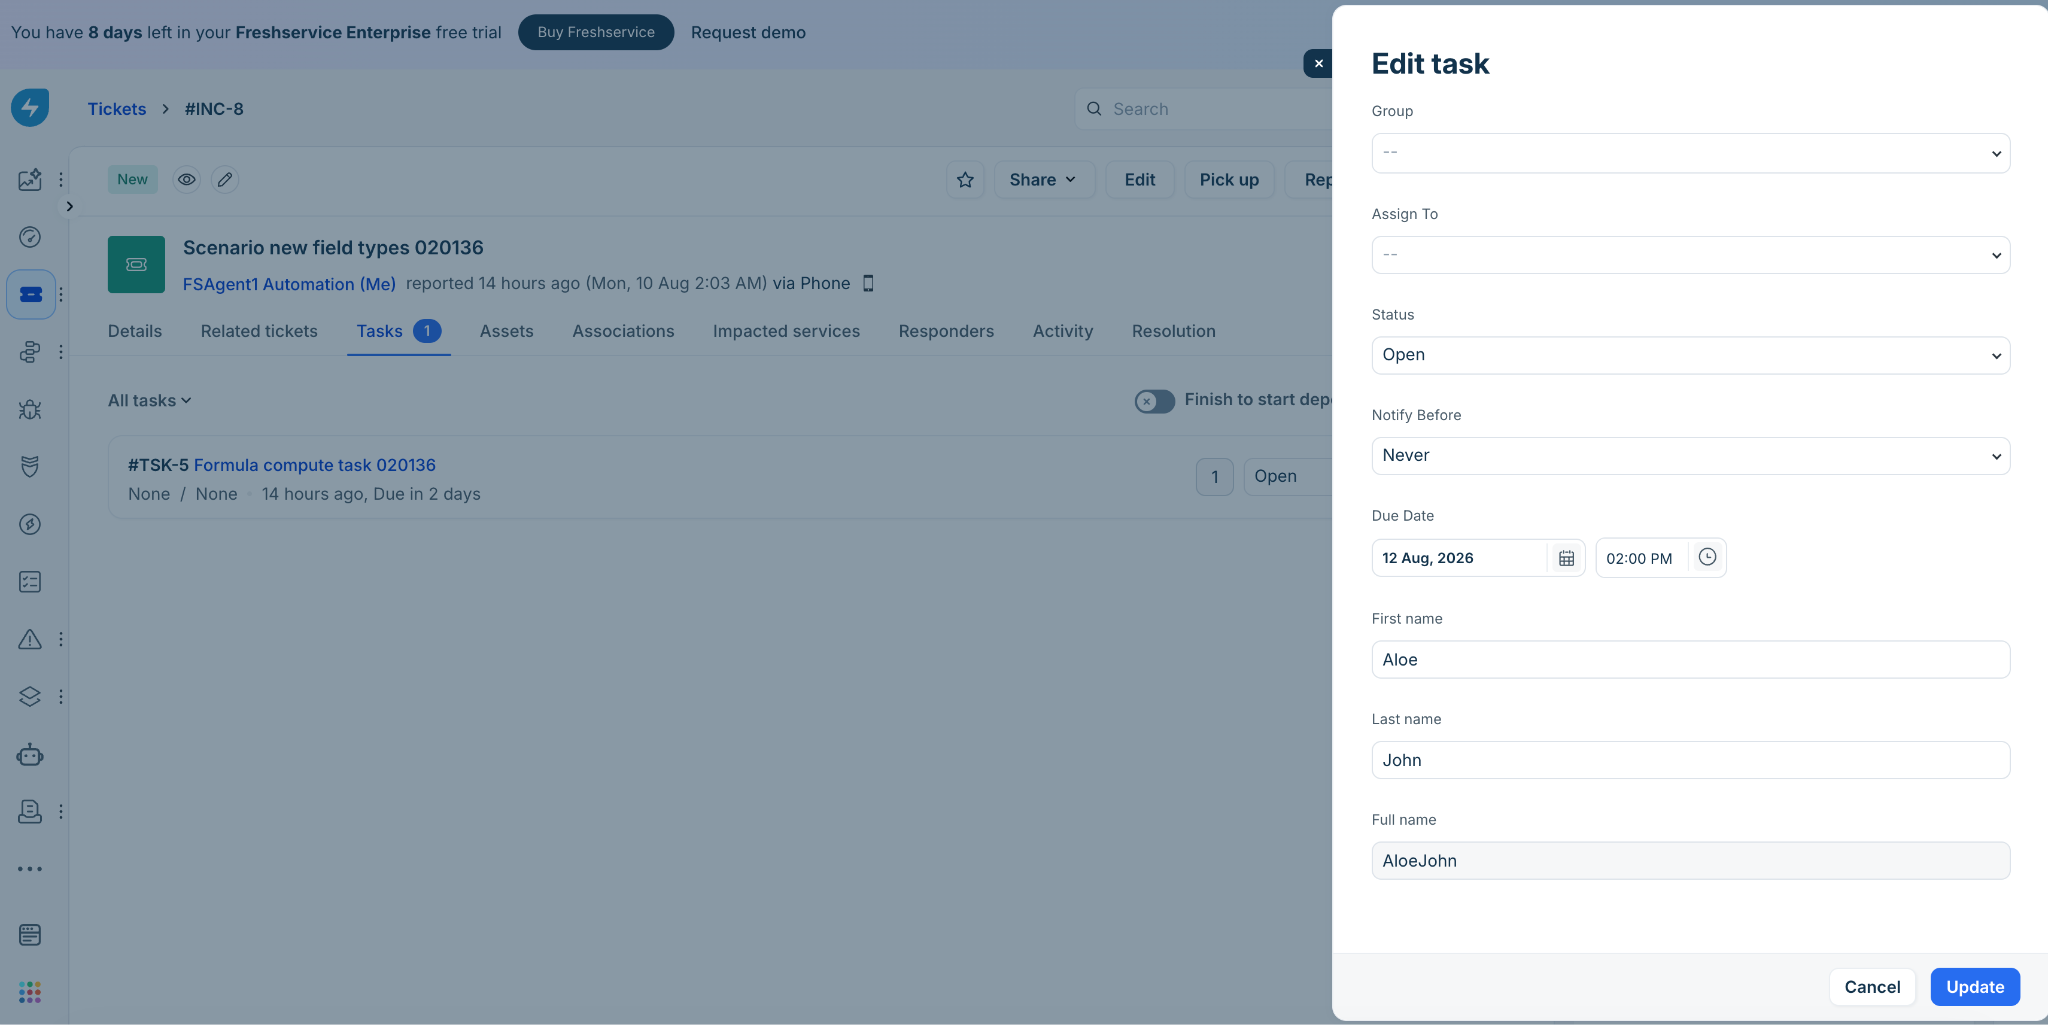The image size is (2048, 1025).
Task: Click the New status badge
Action: [132, 180]
